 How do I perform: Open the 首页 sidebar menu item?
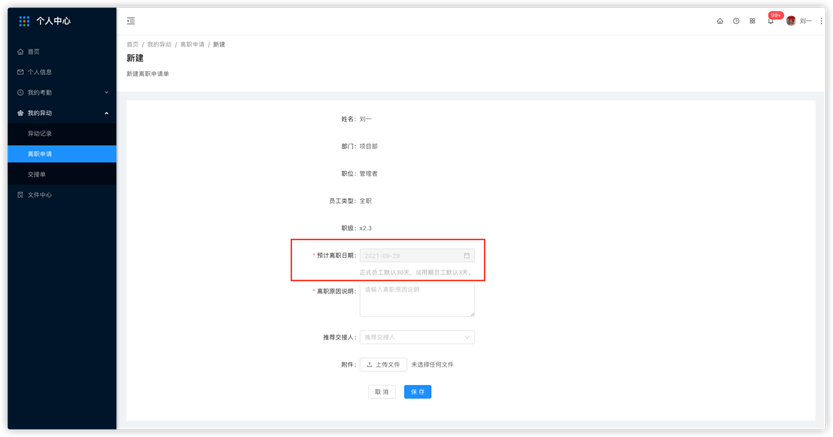click(62, 52)
